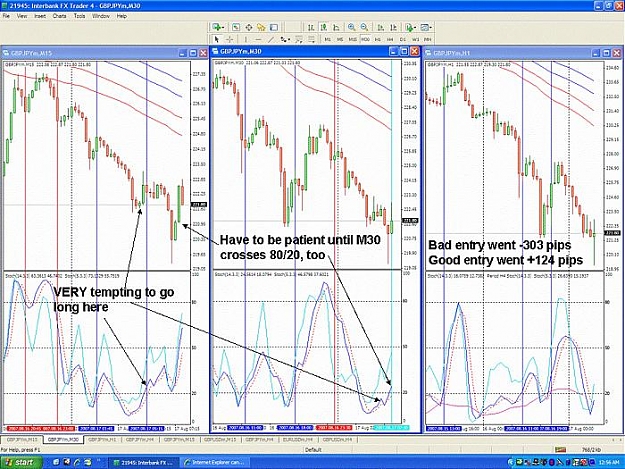Open the Charts menu
Image resolution: width=625 pixels, height=469 pixels.
(x=59, y=16)
